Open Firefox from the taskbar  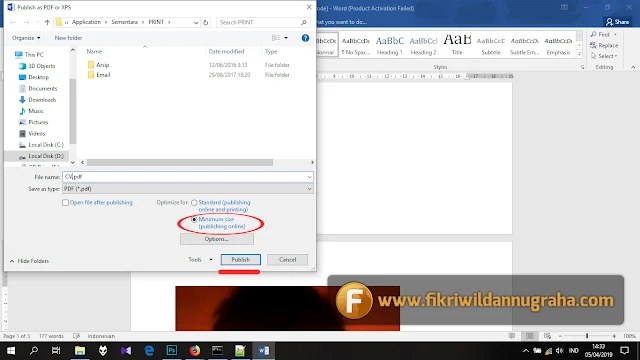click(x=195, y=351)
